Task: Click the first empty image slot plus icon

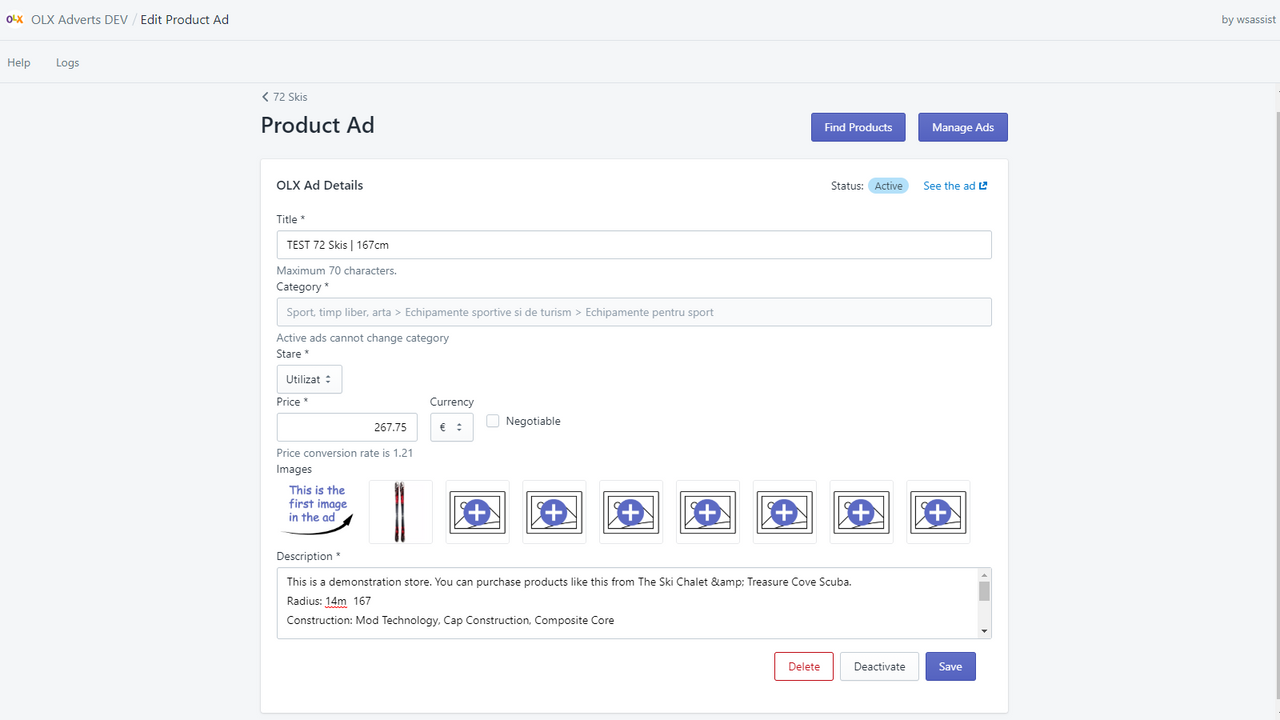Action: coord(477,512)
